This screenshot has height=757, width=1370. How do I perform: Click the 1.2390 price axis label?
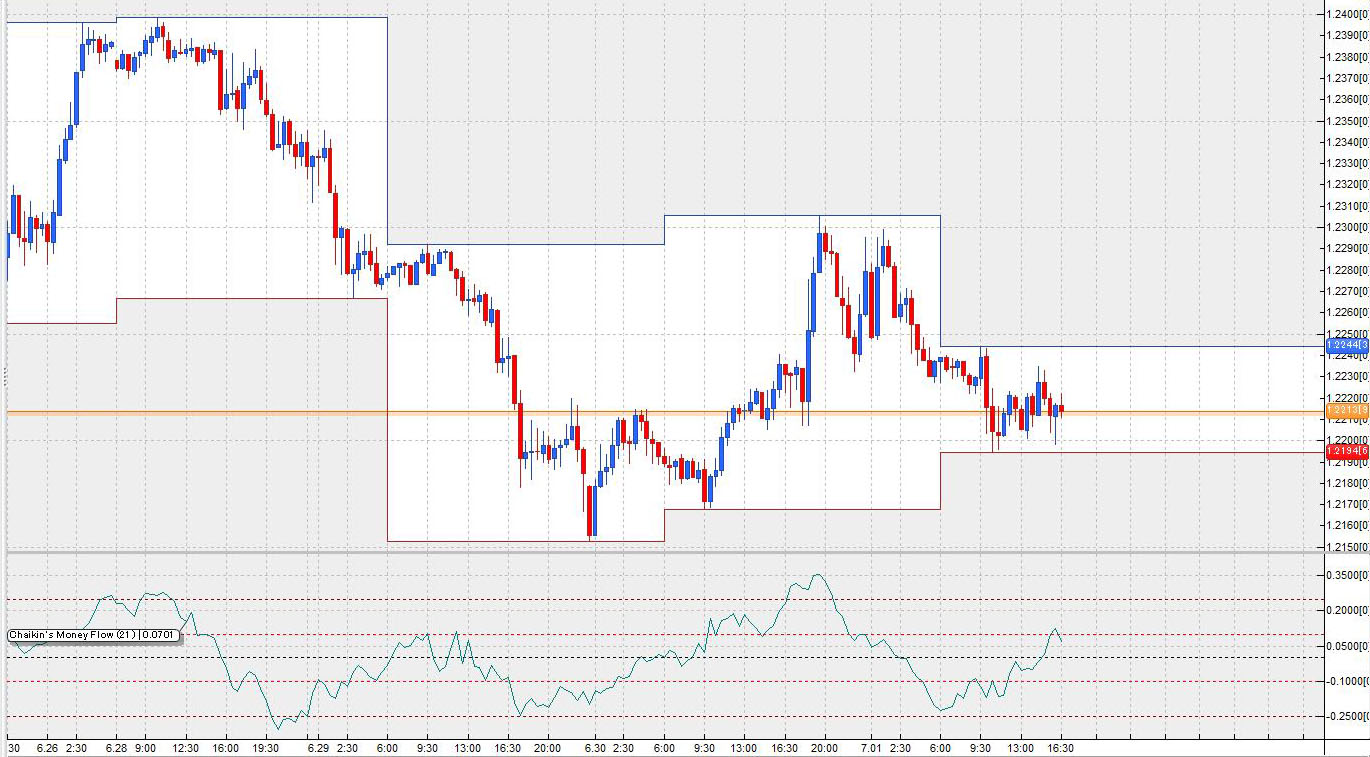point(1348,35)
